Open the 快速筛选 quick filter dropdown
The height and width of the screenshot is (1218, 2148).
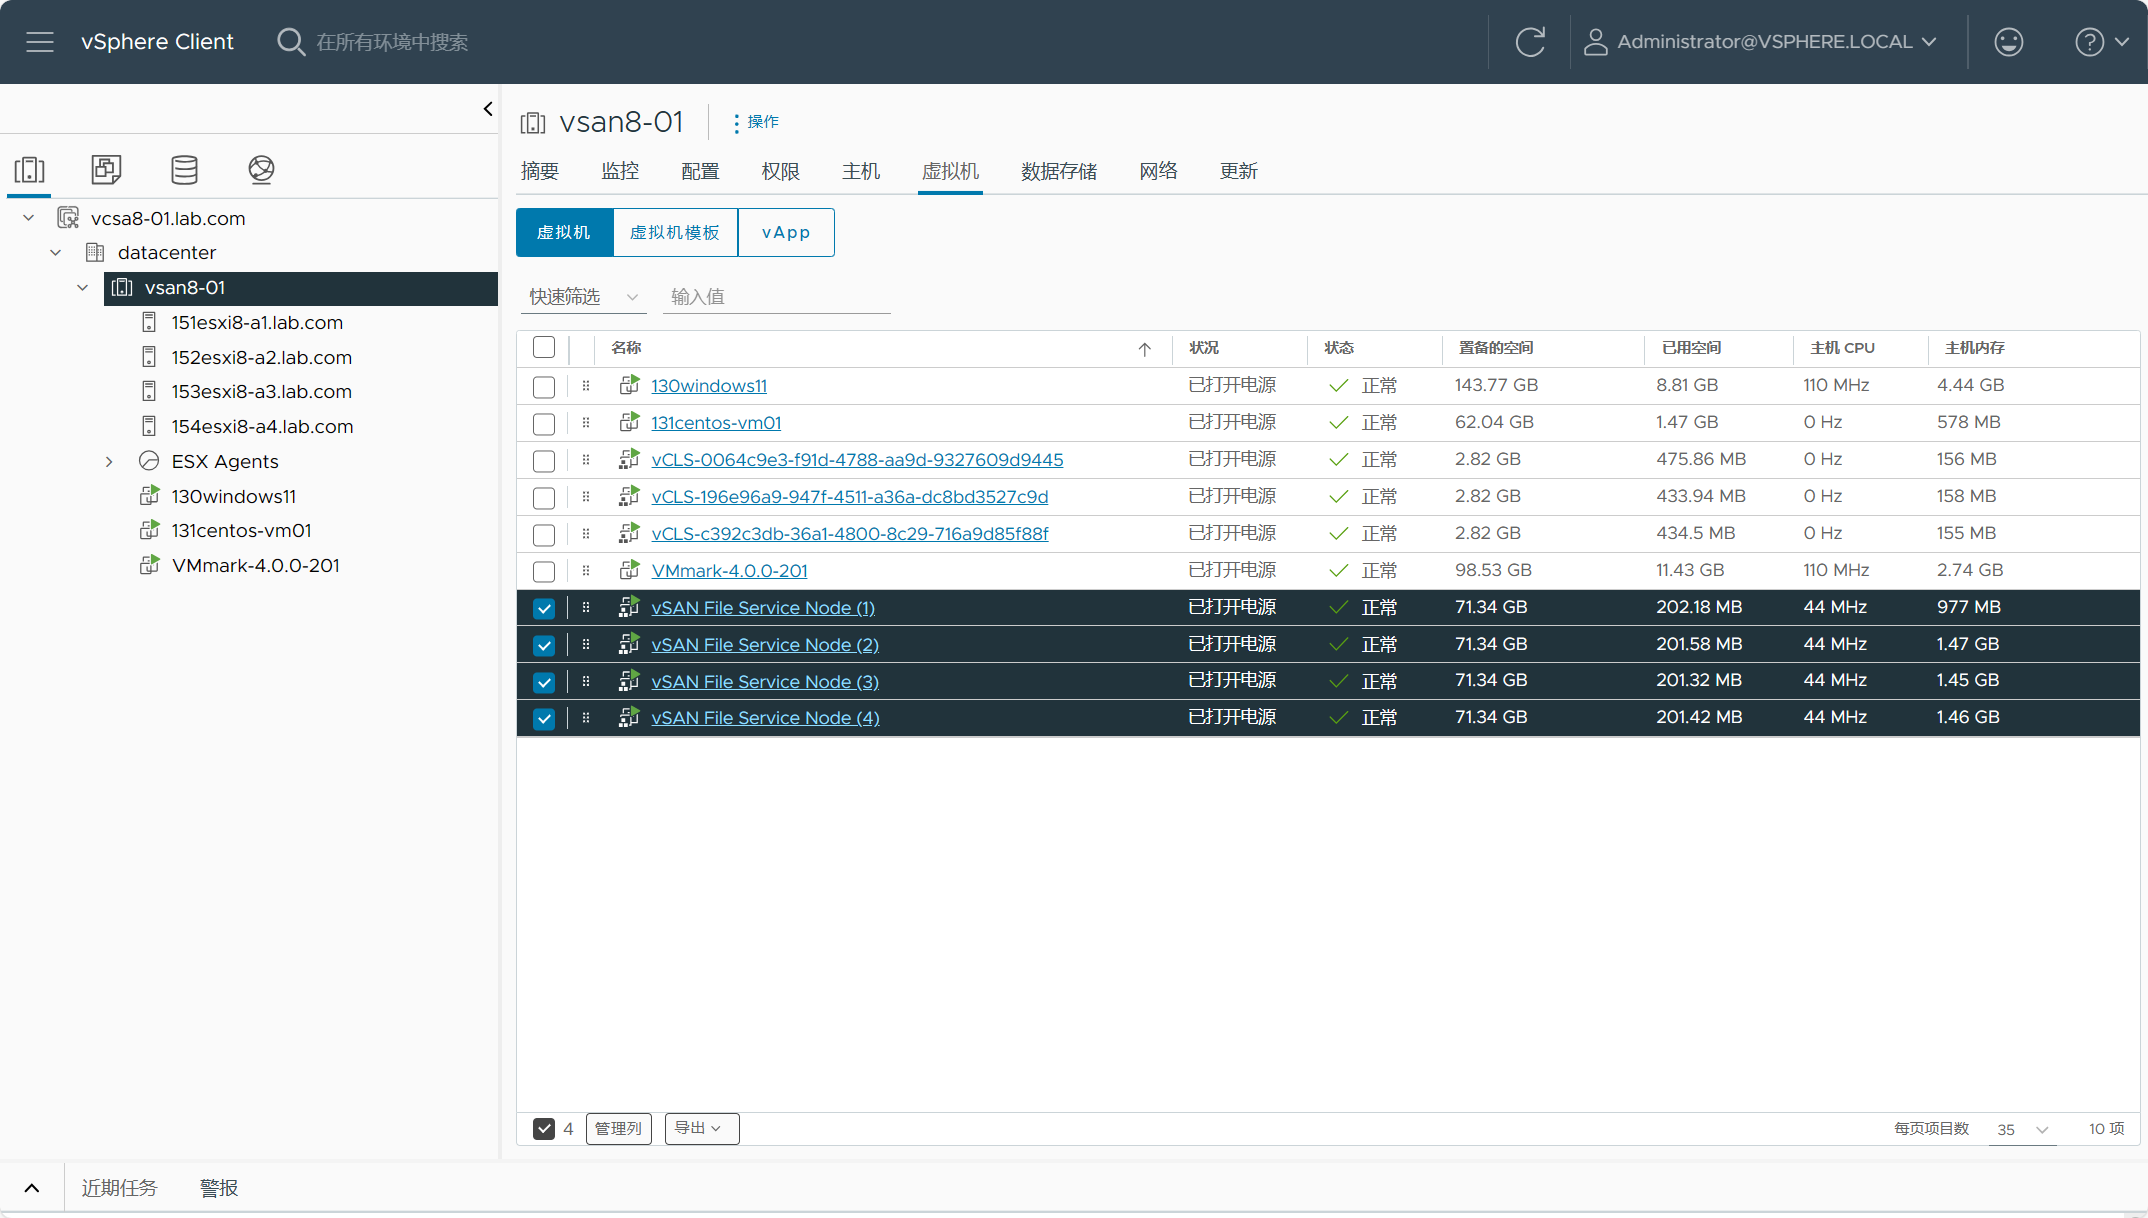coord(584,297)
